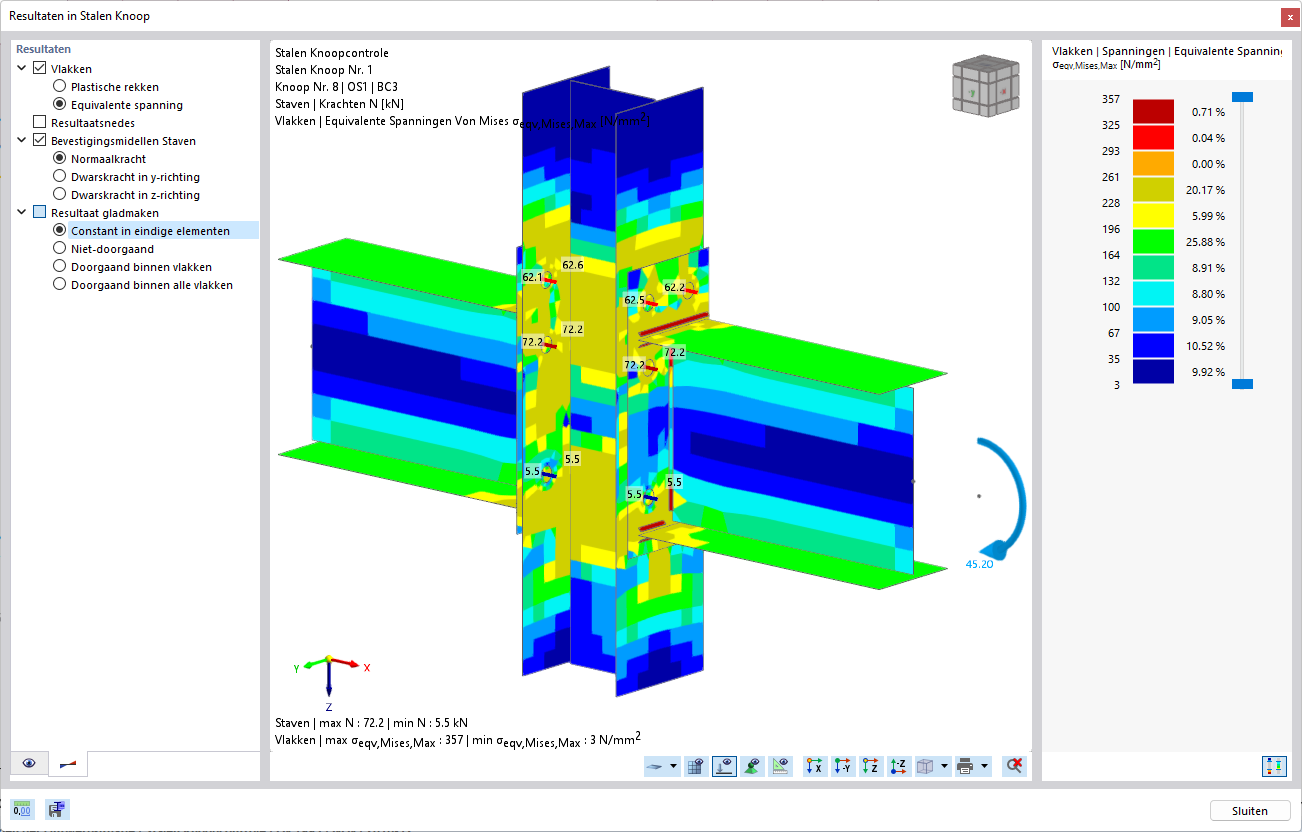Collapse the Vlakken tree node

[22, 69]
